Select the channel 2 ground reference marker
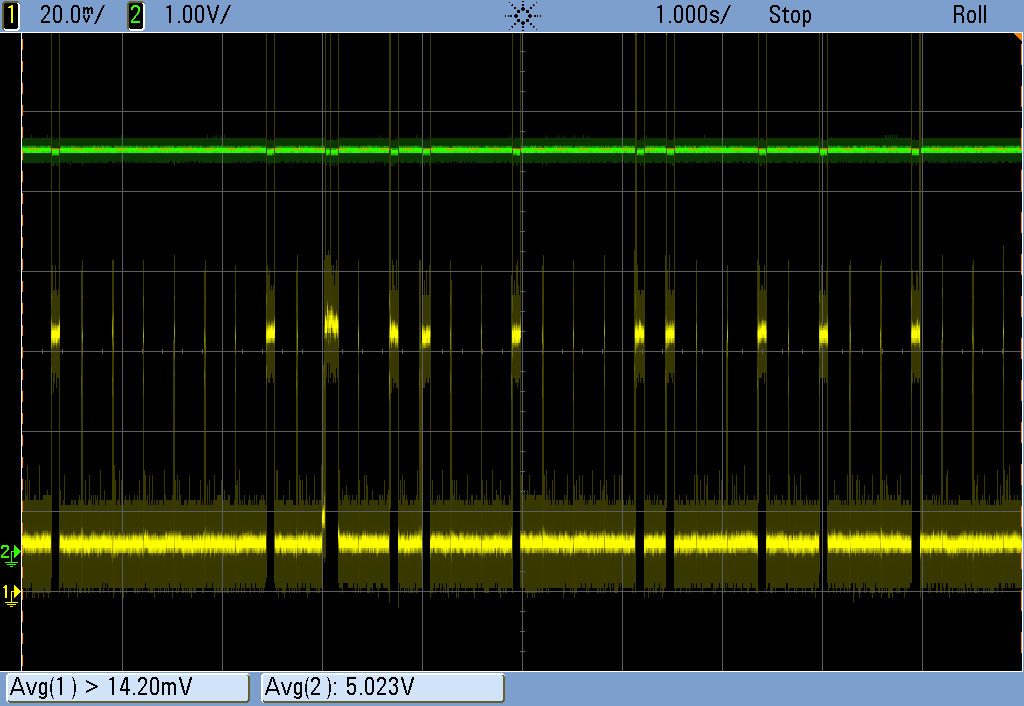1024x706 pixels. pyautogui.click(x=9, y=551)
